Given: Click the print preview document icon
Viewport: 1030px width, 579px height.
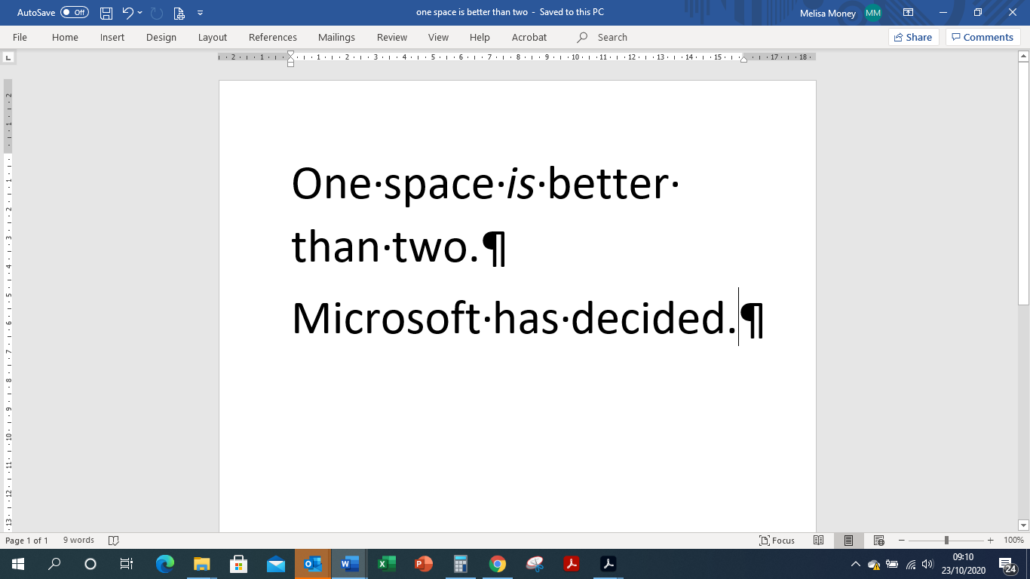Looking at the screenshot, I should [x=179, y=12].
